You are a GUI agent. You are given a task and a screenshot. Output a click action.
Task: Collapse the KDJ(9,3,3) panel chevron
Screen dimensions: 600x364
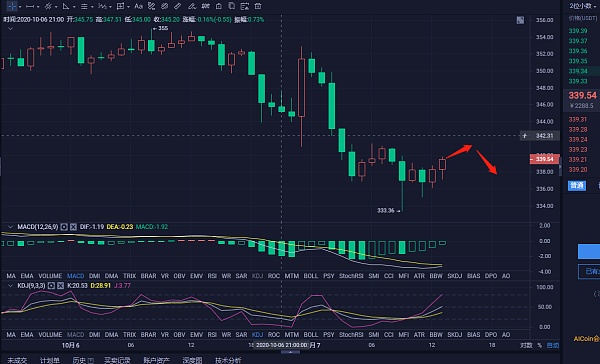(x=10, y=286)
